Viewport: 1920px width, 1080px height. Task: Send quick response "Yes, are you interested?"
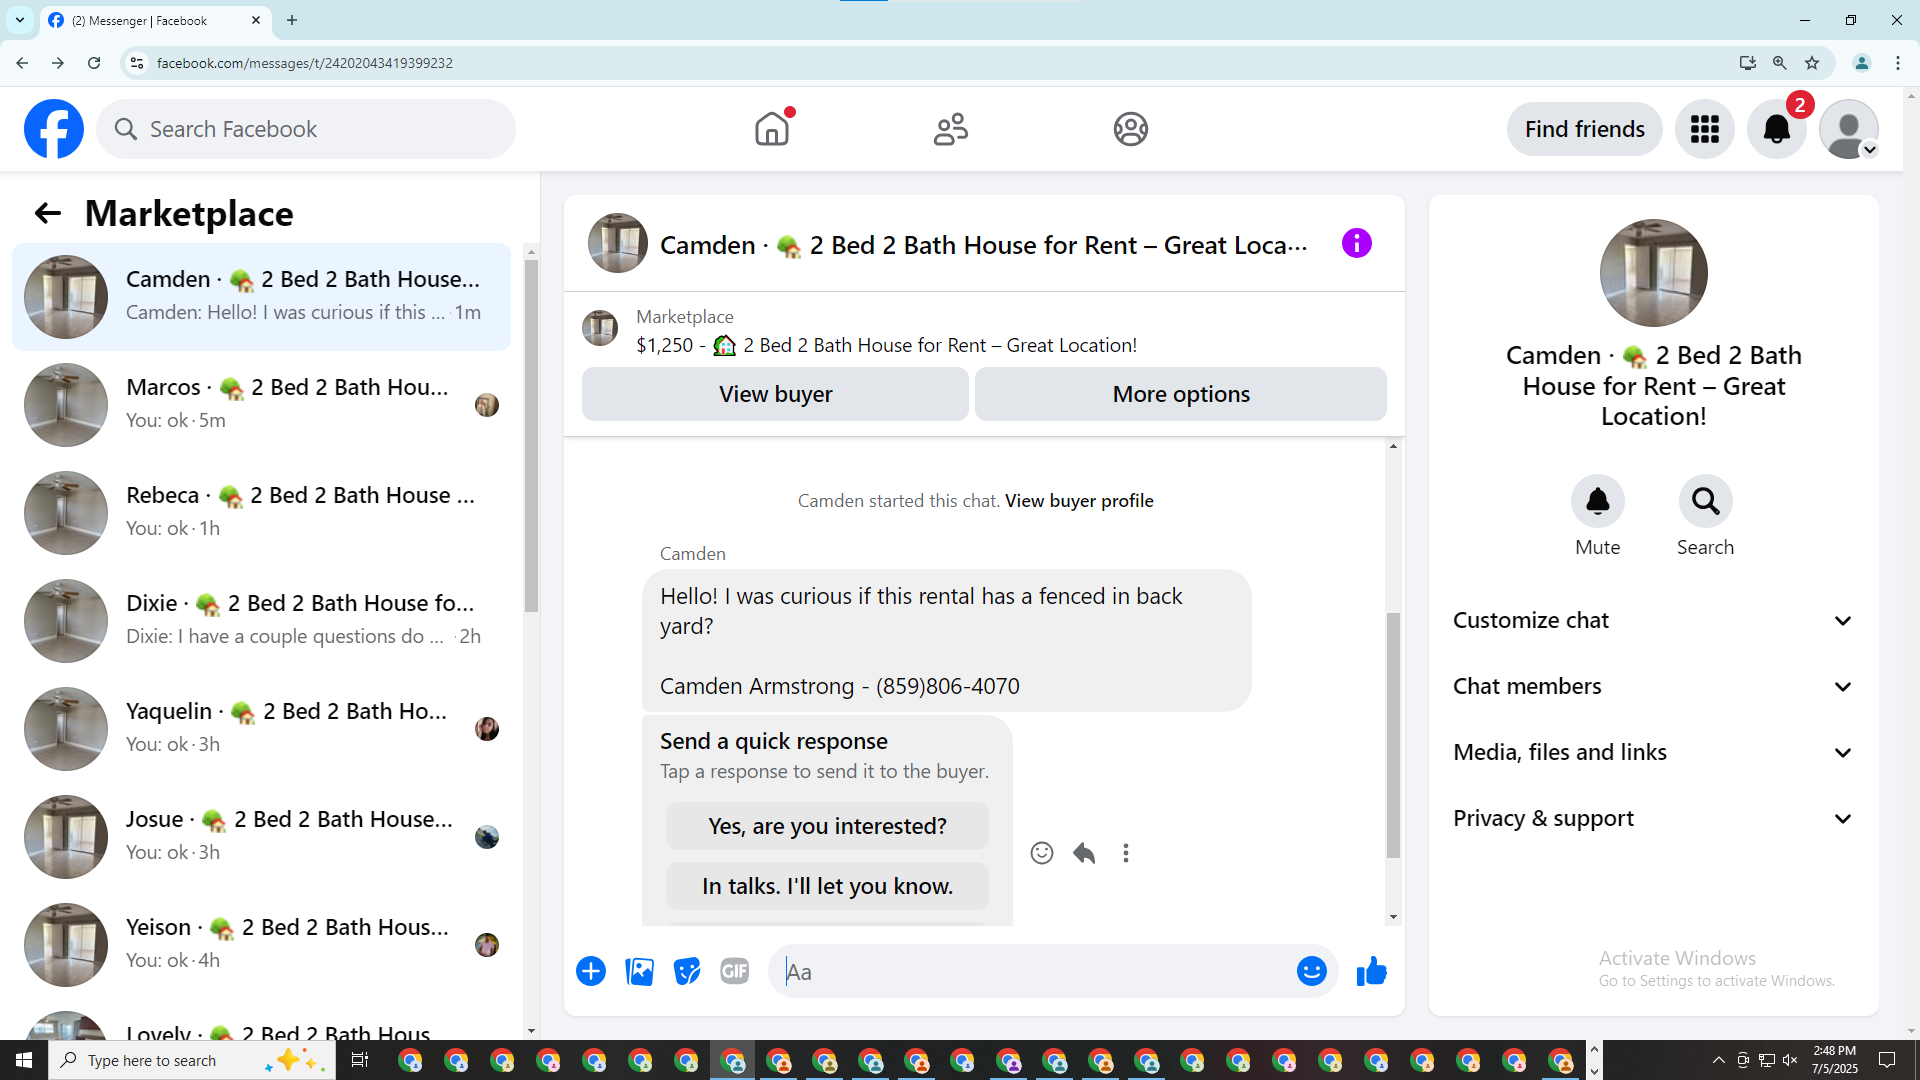(x=827, y=826)
